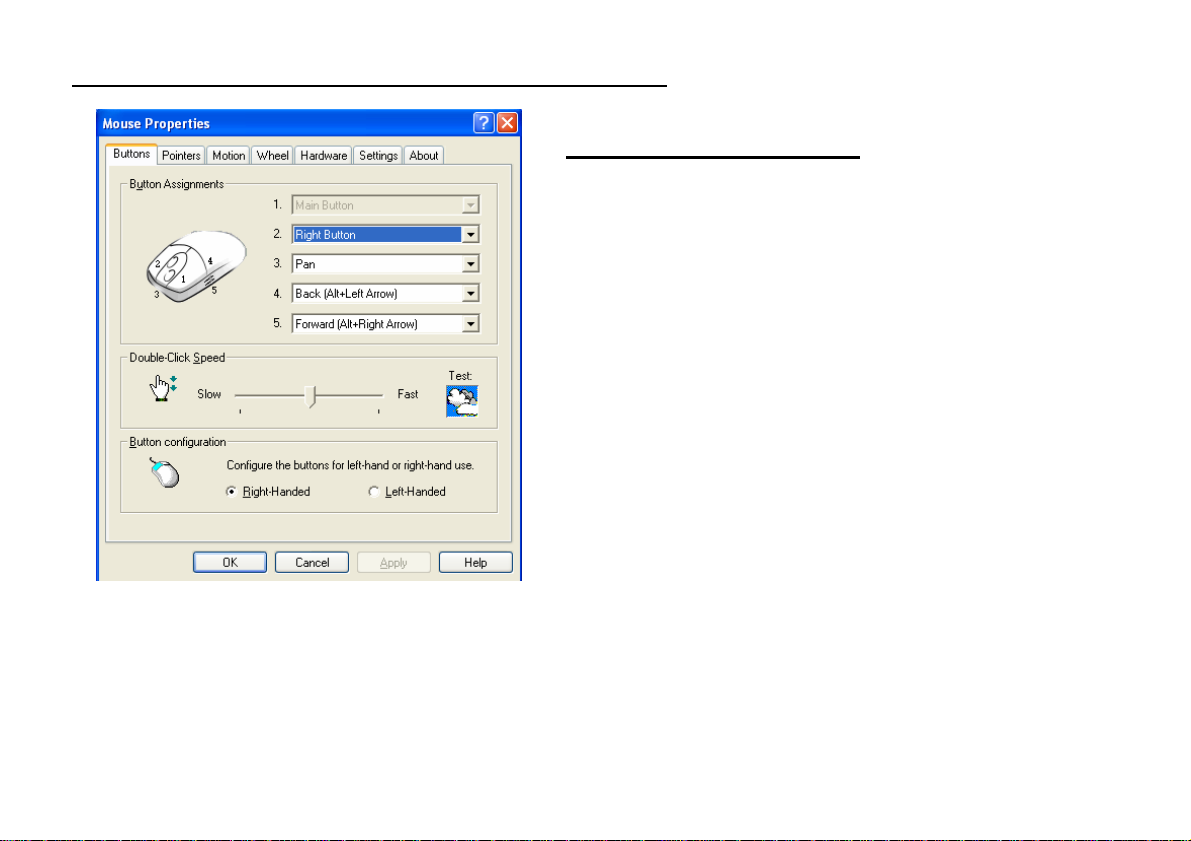Image resolution: width=1191 pixels, height=841 pixels.
Task: Click the 'Pan' value field for button 3
Action: coord(378,264)
